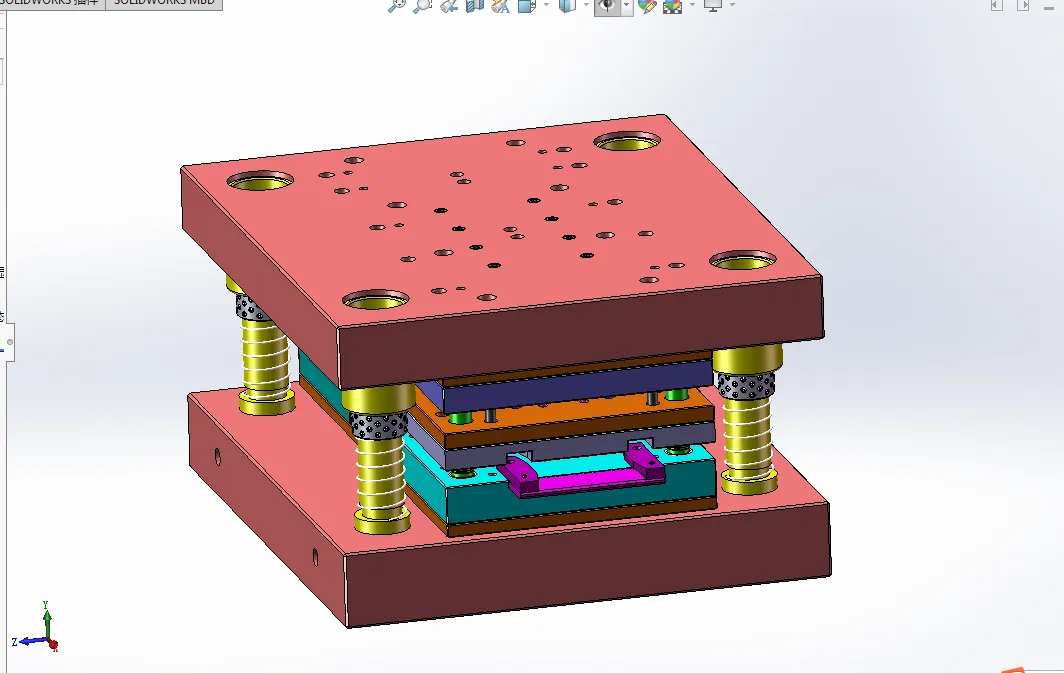
Task: Click the Edit Appearance icon
Action: (647, 5)
